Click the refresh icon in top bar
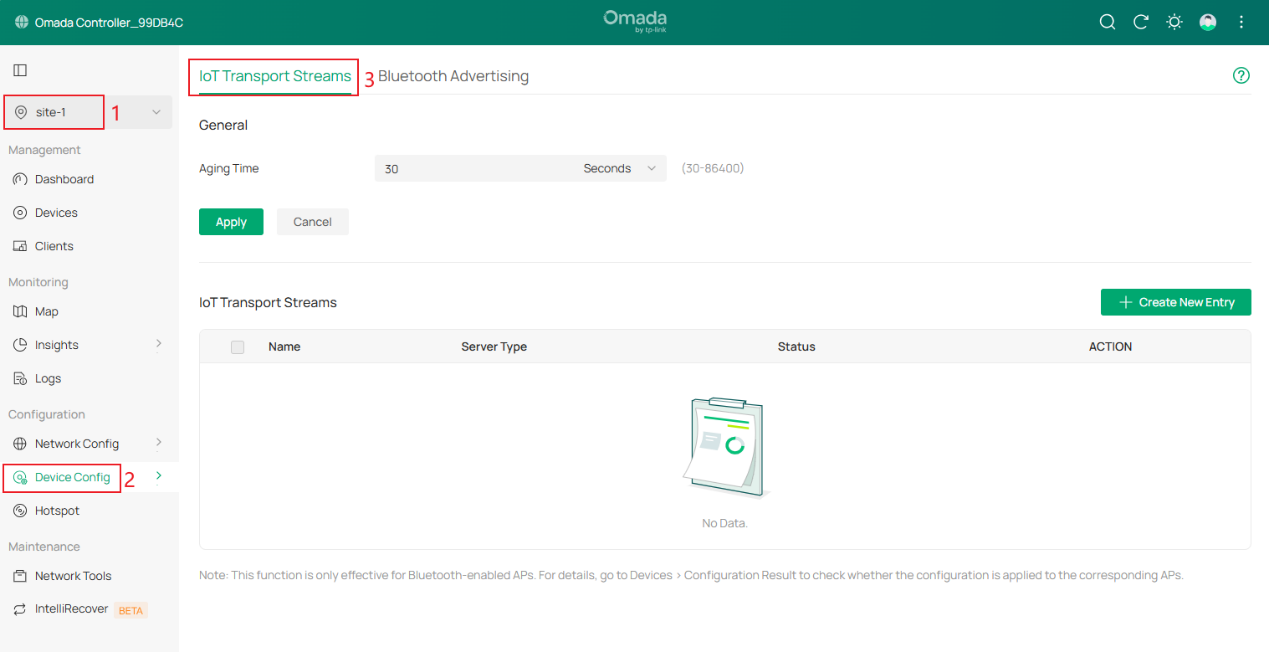The width and height of the screenshot is (1269, 652). (x=1140, y=22)
